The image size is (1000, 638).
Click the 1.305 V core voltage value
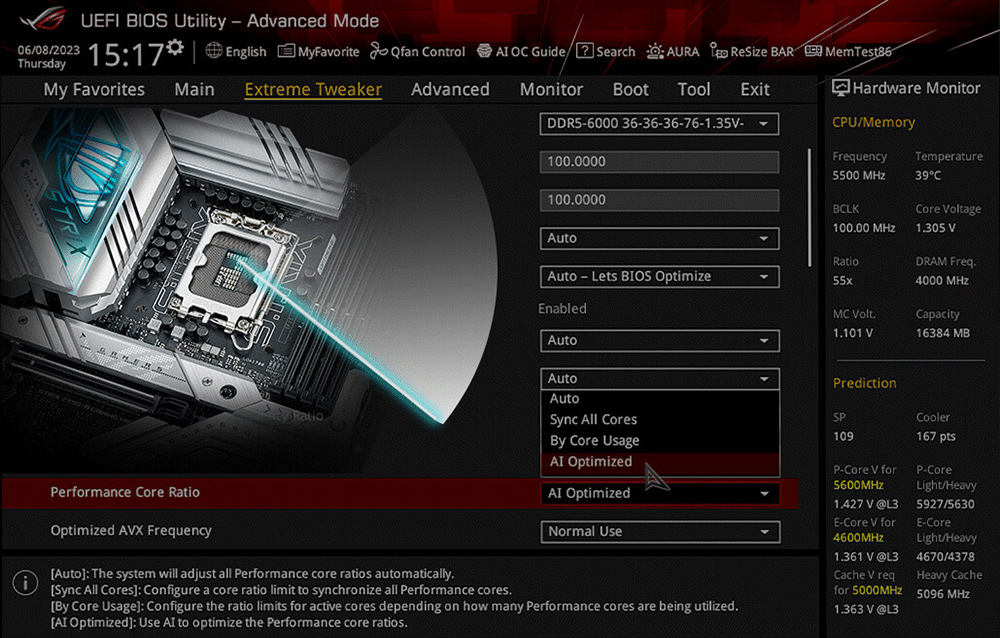tap(936, 228)
